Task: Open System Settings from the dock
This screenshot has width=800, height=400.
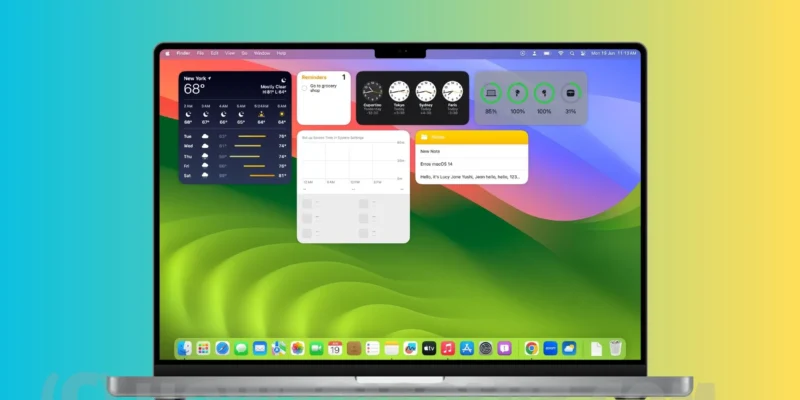Action: pos(486,348)
